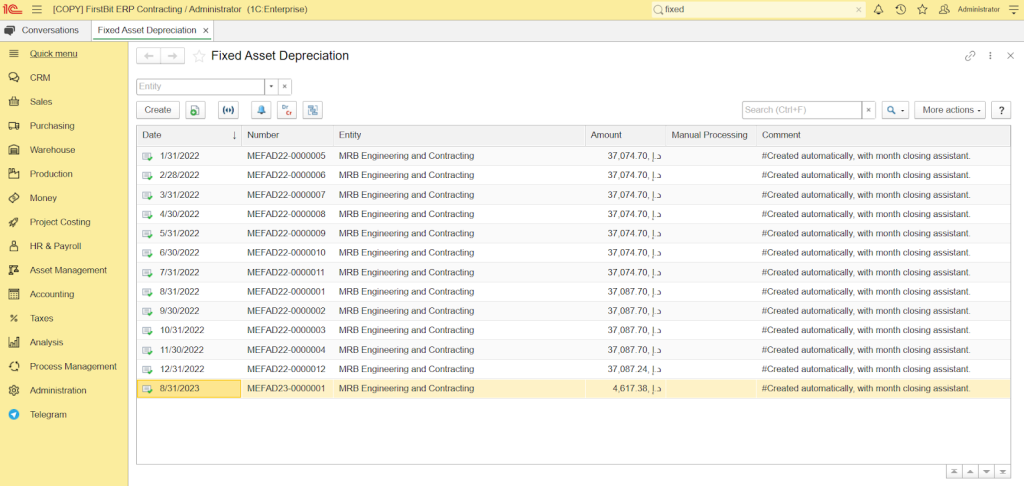This screenshot has width=1024, height=486.
Task: Open Process Management section
Action: [x=73, y=366]
